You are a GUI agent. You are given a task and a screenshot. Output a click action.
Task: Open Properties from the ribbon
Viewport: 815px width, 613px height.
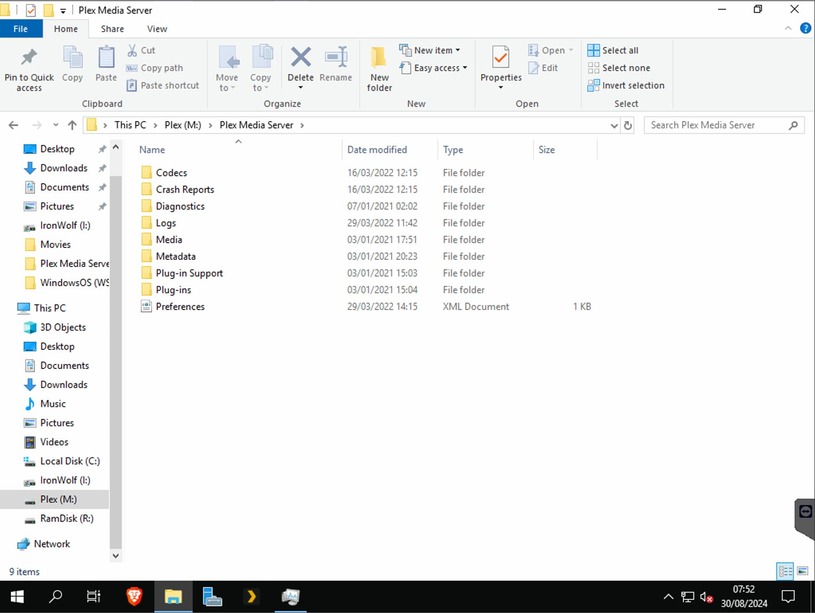[501, 67]
